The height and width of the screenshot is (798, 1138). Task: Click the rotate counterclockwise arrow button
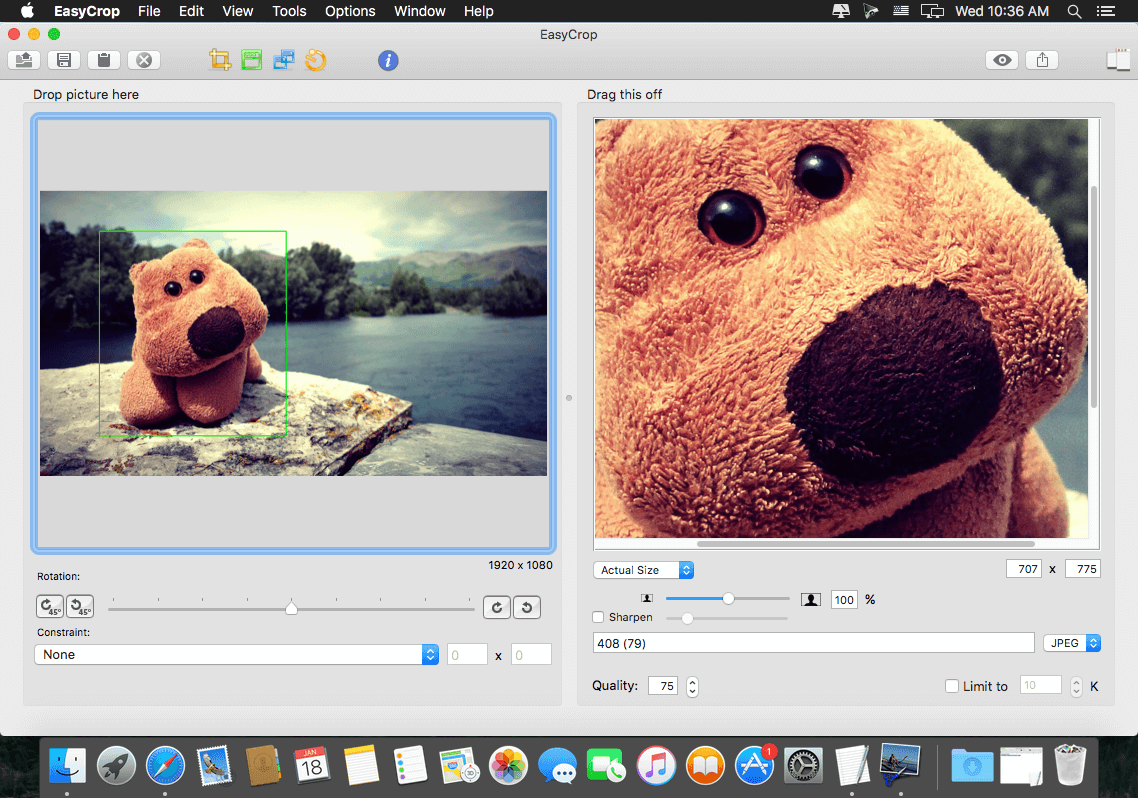tap(527, 607)
